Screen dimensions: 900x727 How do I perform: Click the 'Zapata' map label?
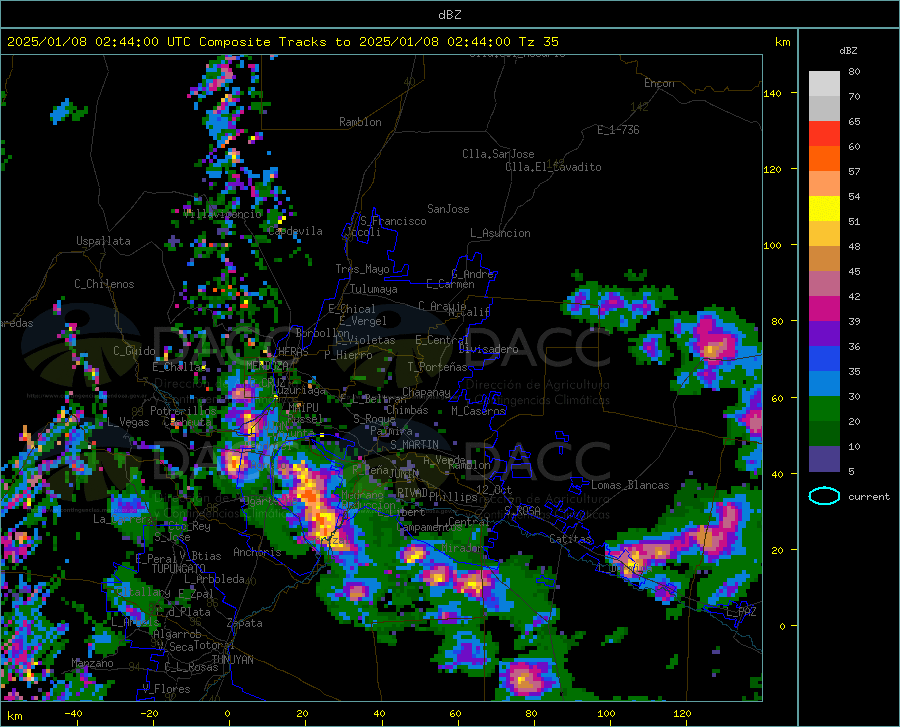pos(245,623)
